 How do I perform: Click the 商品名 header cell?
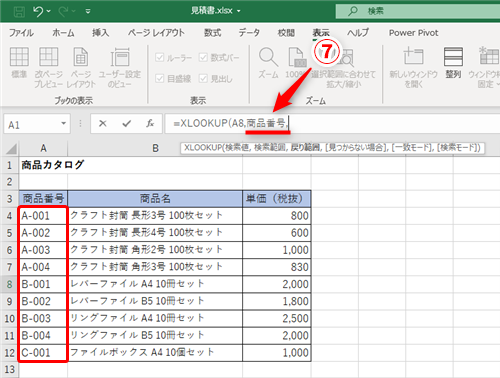pyautogui.click(x=155, y=199)
